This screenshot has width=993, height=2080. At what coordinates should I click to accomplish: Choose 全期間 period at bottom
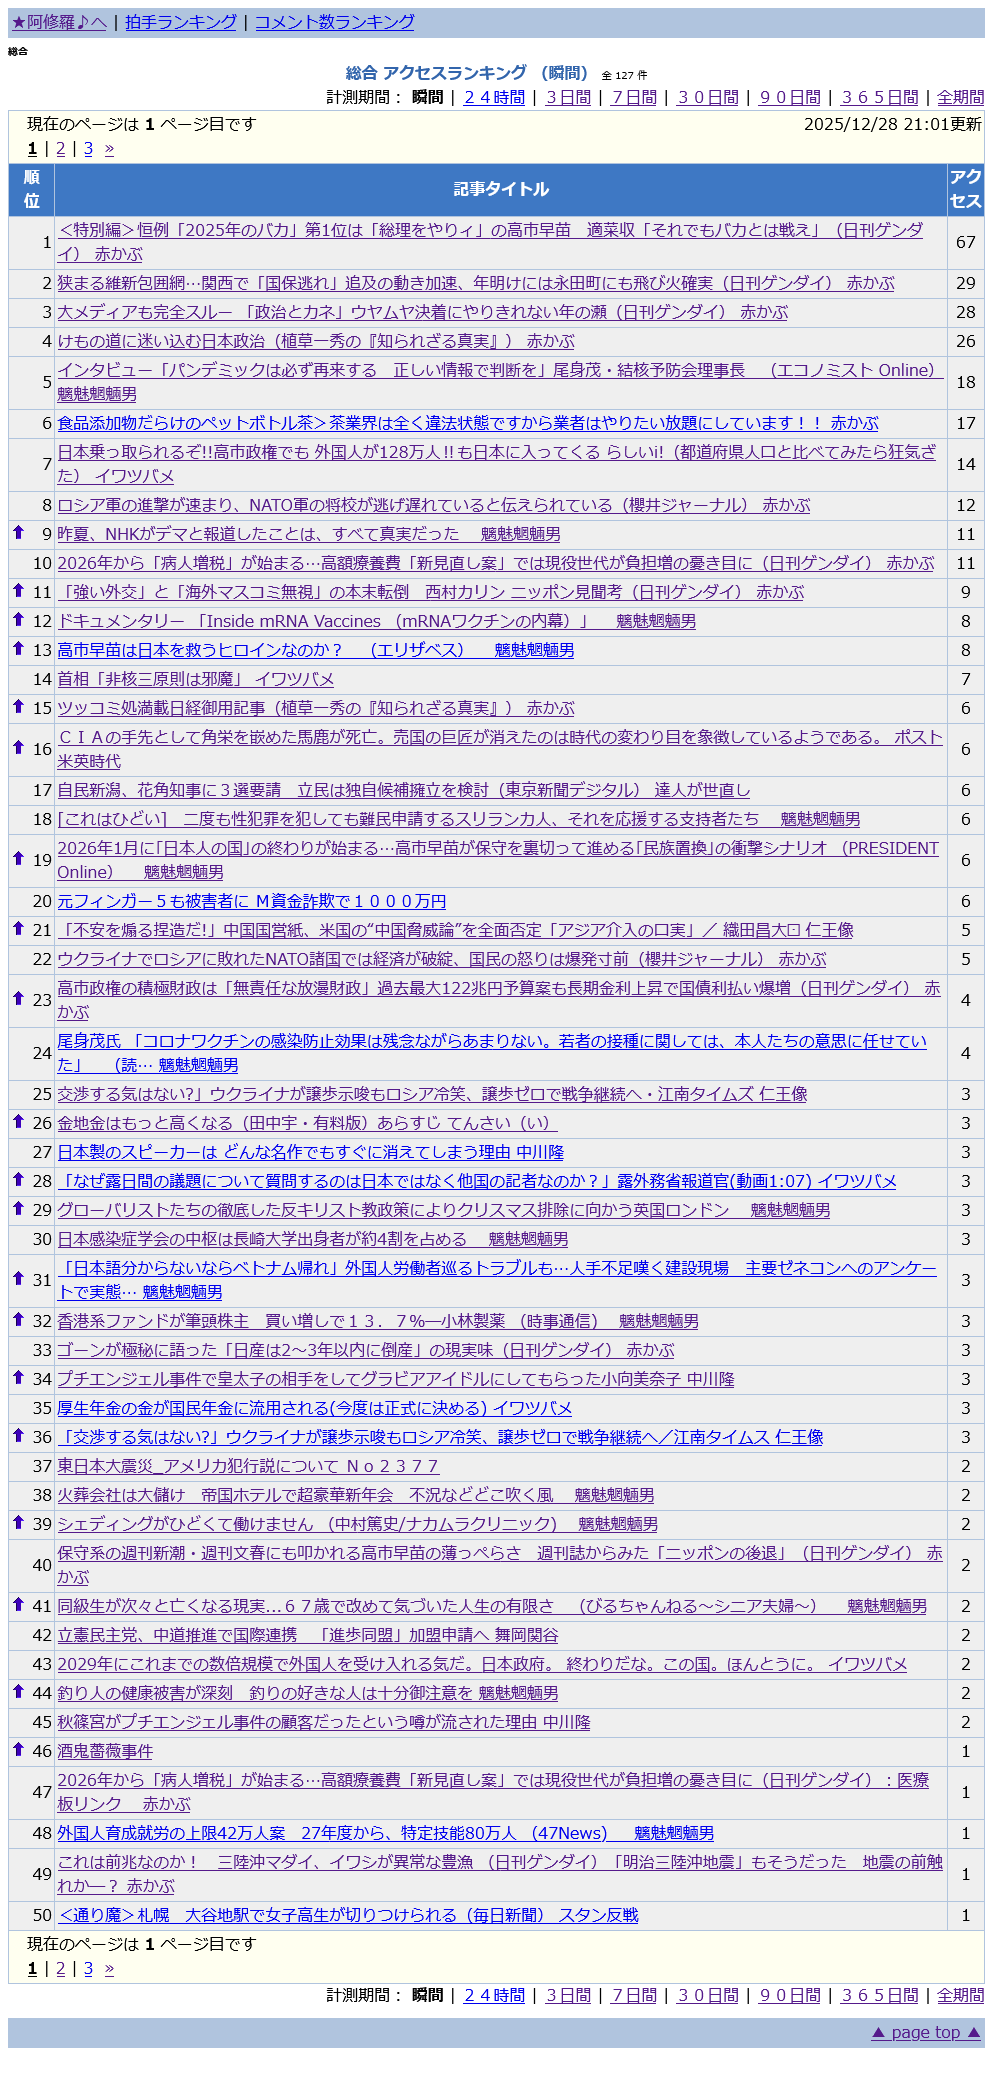[960, 1995]
